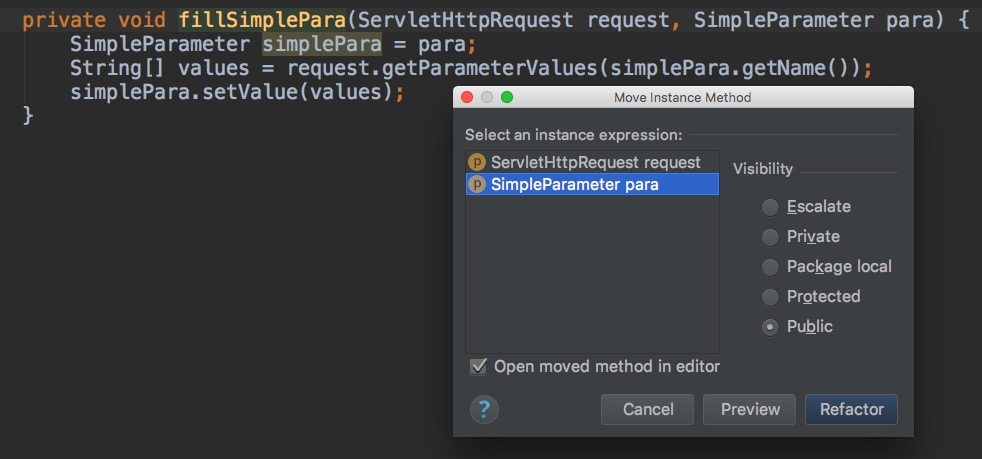The image size is (982, 459).
Task: Select Public visibility
Action: click(x=770, y=327)
